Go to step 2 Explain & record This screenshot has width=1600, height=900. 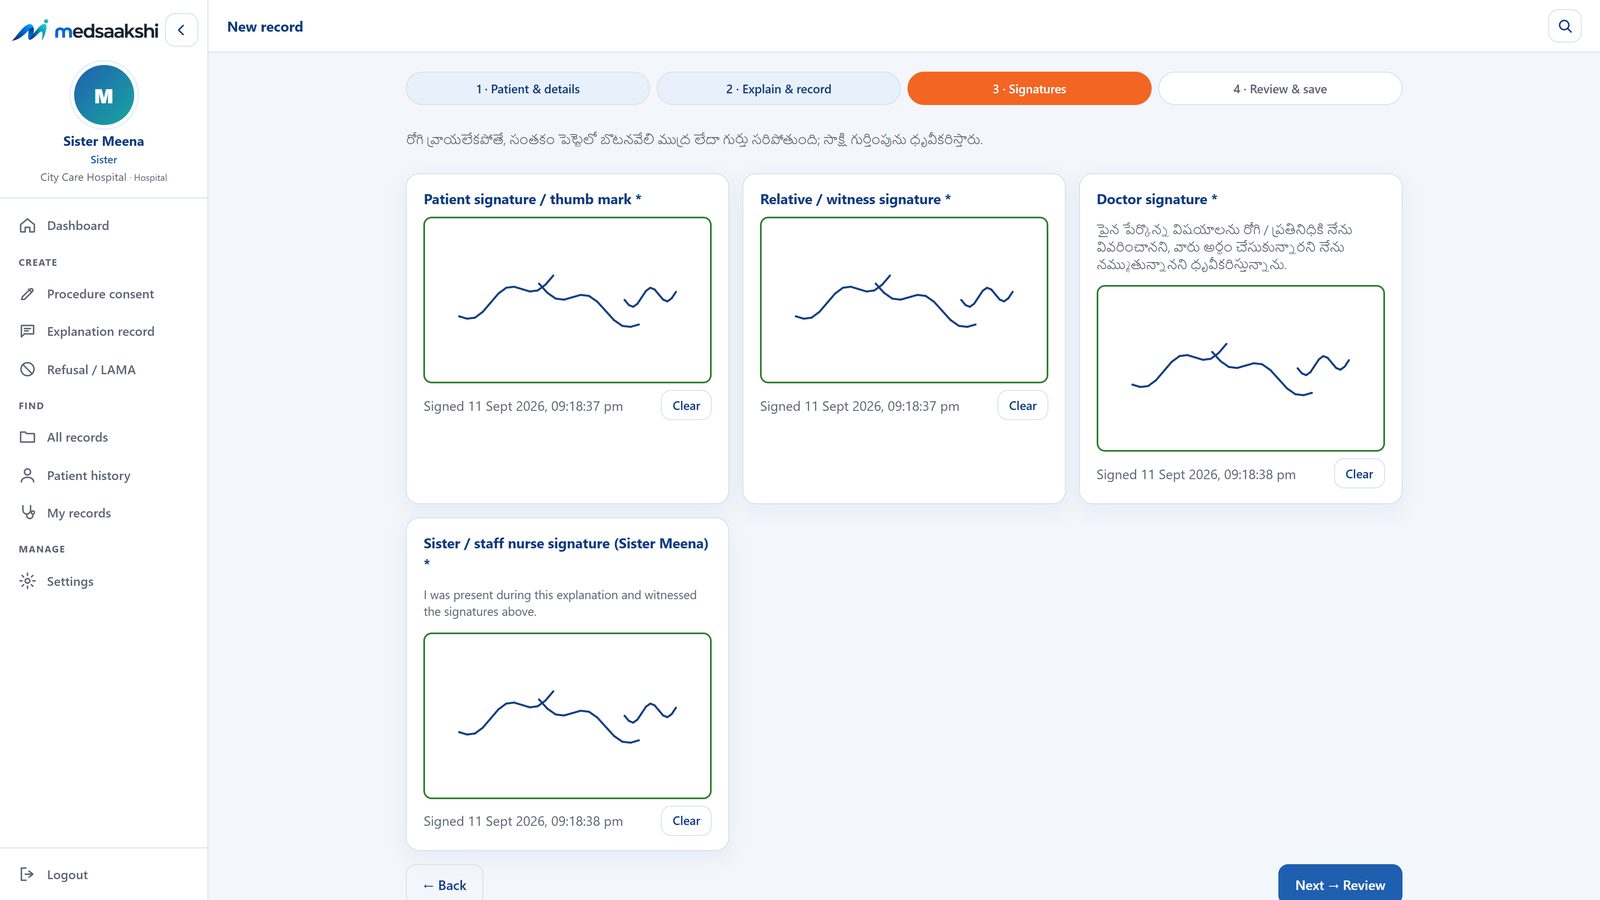(779, 89)
